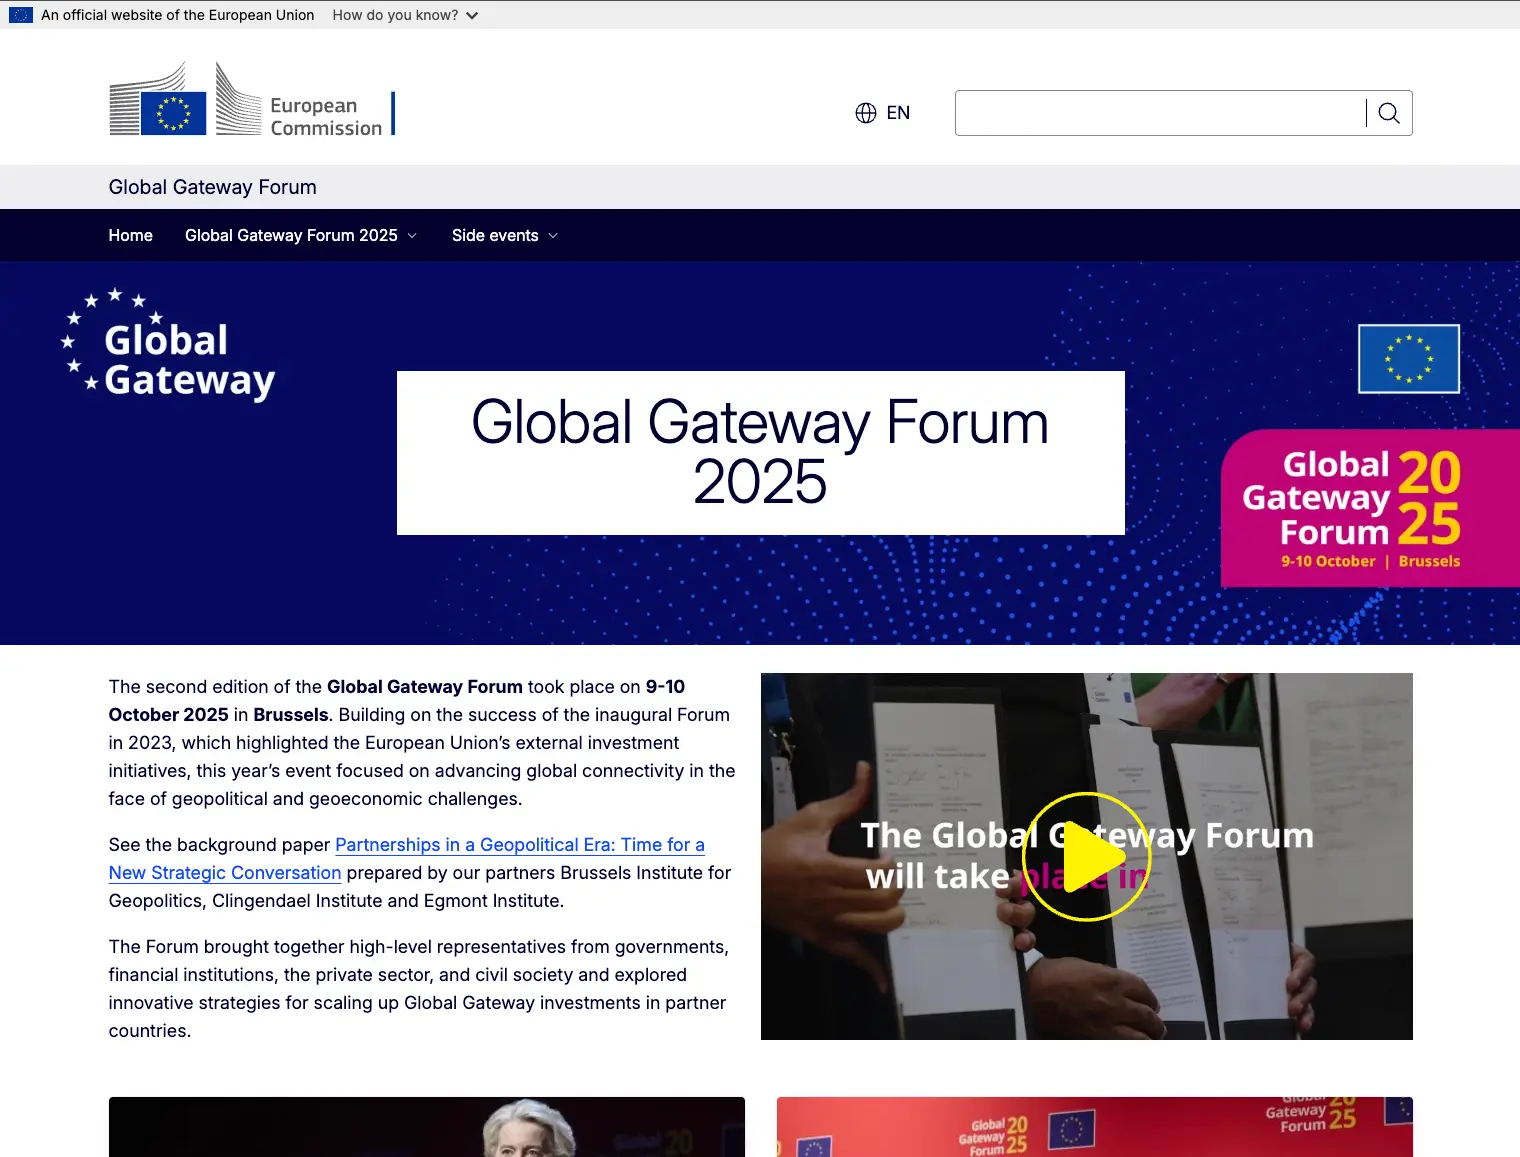Open the red Global Gateway Forum backdrop thumbnail
1520x1157 pixels.
1095,1127
